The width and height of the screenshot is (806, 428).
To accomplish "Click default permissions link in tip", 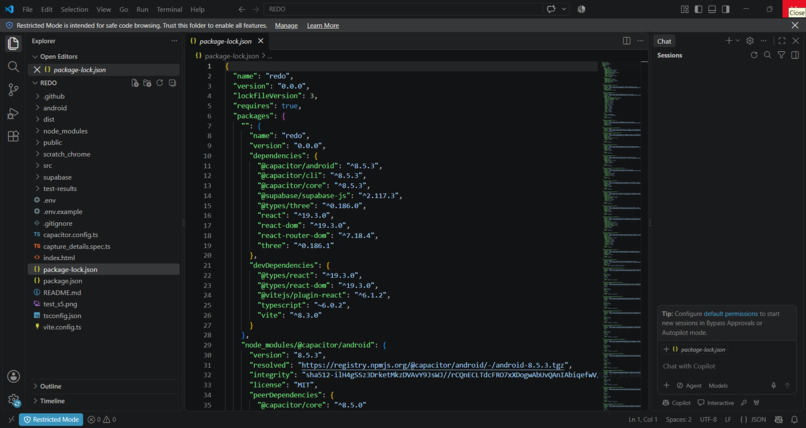I will tap(730, 313).
